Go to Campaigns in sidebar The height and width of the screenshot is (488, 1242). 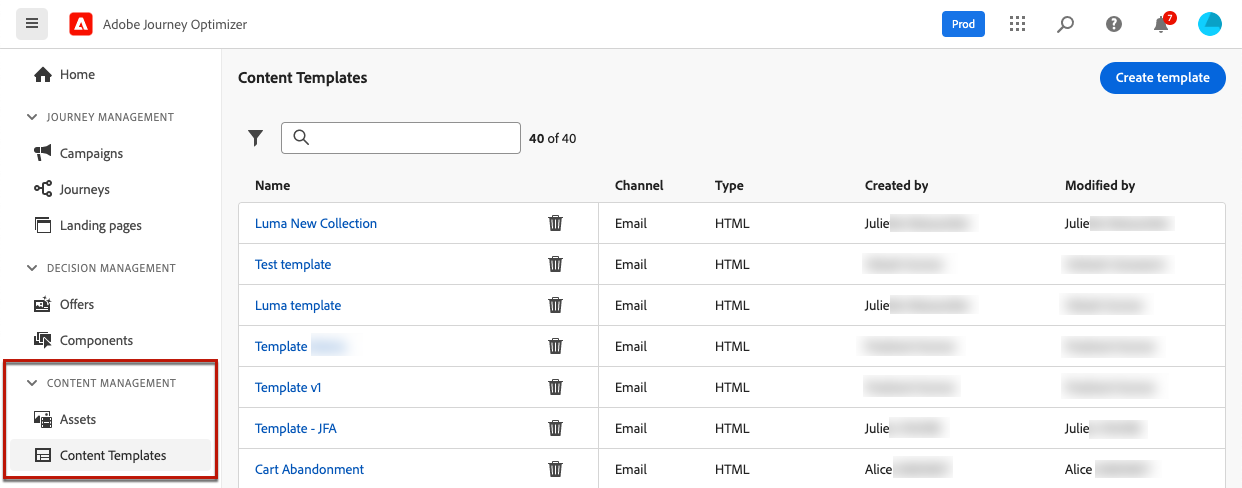tap(91, 153)
